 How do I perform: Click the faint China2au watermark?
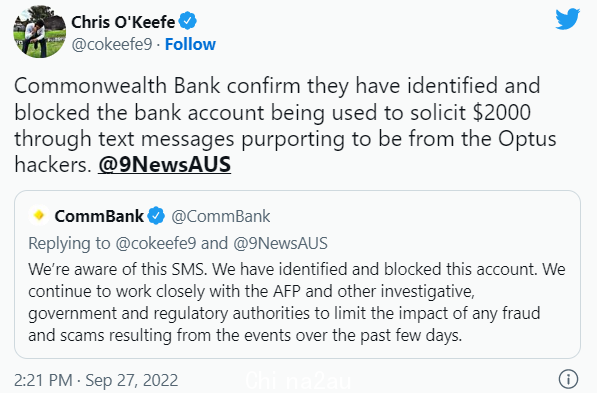click(298, 380)
